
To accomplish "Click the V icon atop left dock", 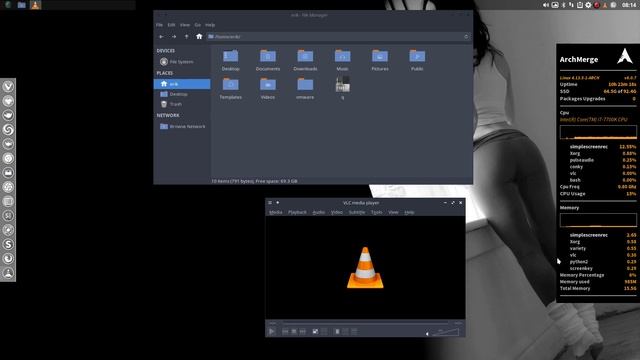I will [8, 87].
